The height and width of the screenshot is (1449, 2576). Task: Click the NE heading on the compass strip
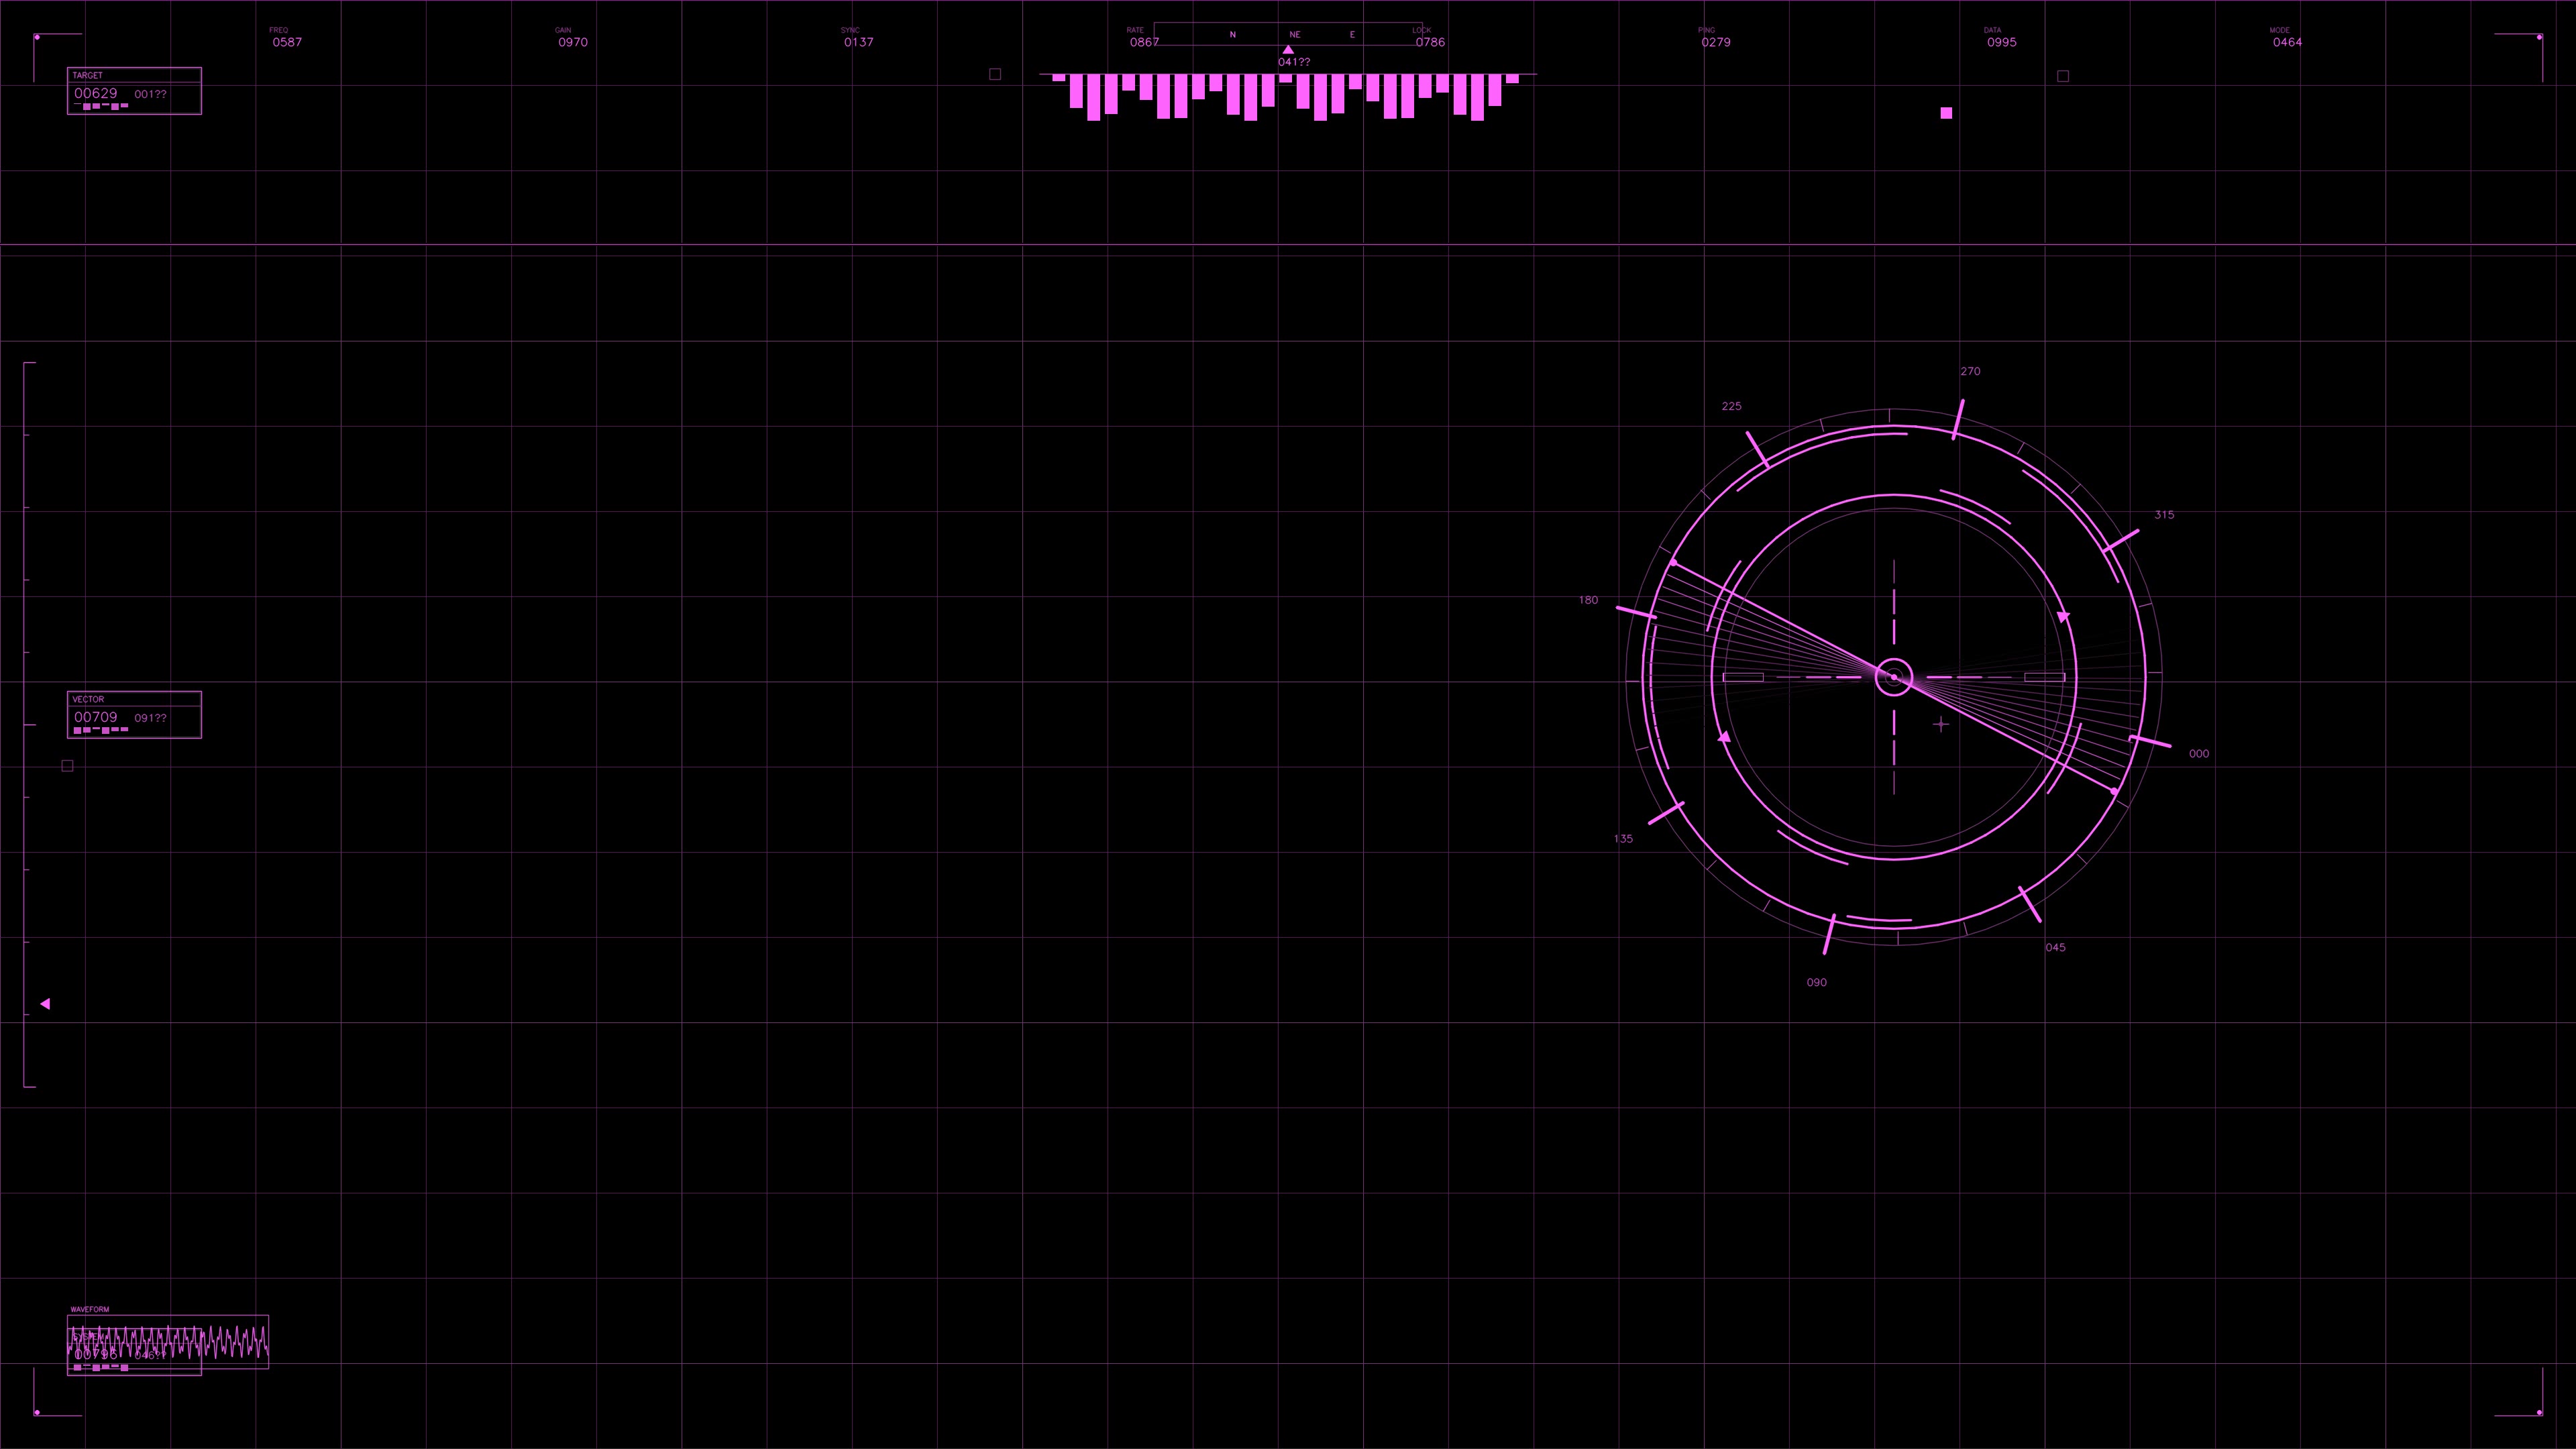click(1296, 34)
